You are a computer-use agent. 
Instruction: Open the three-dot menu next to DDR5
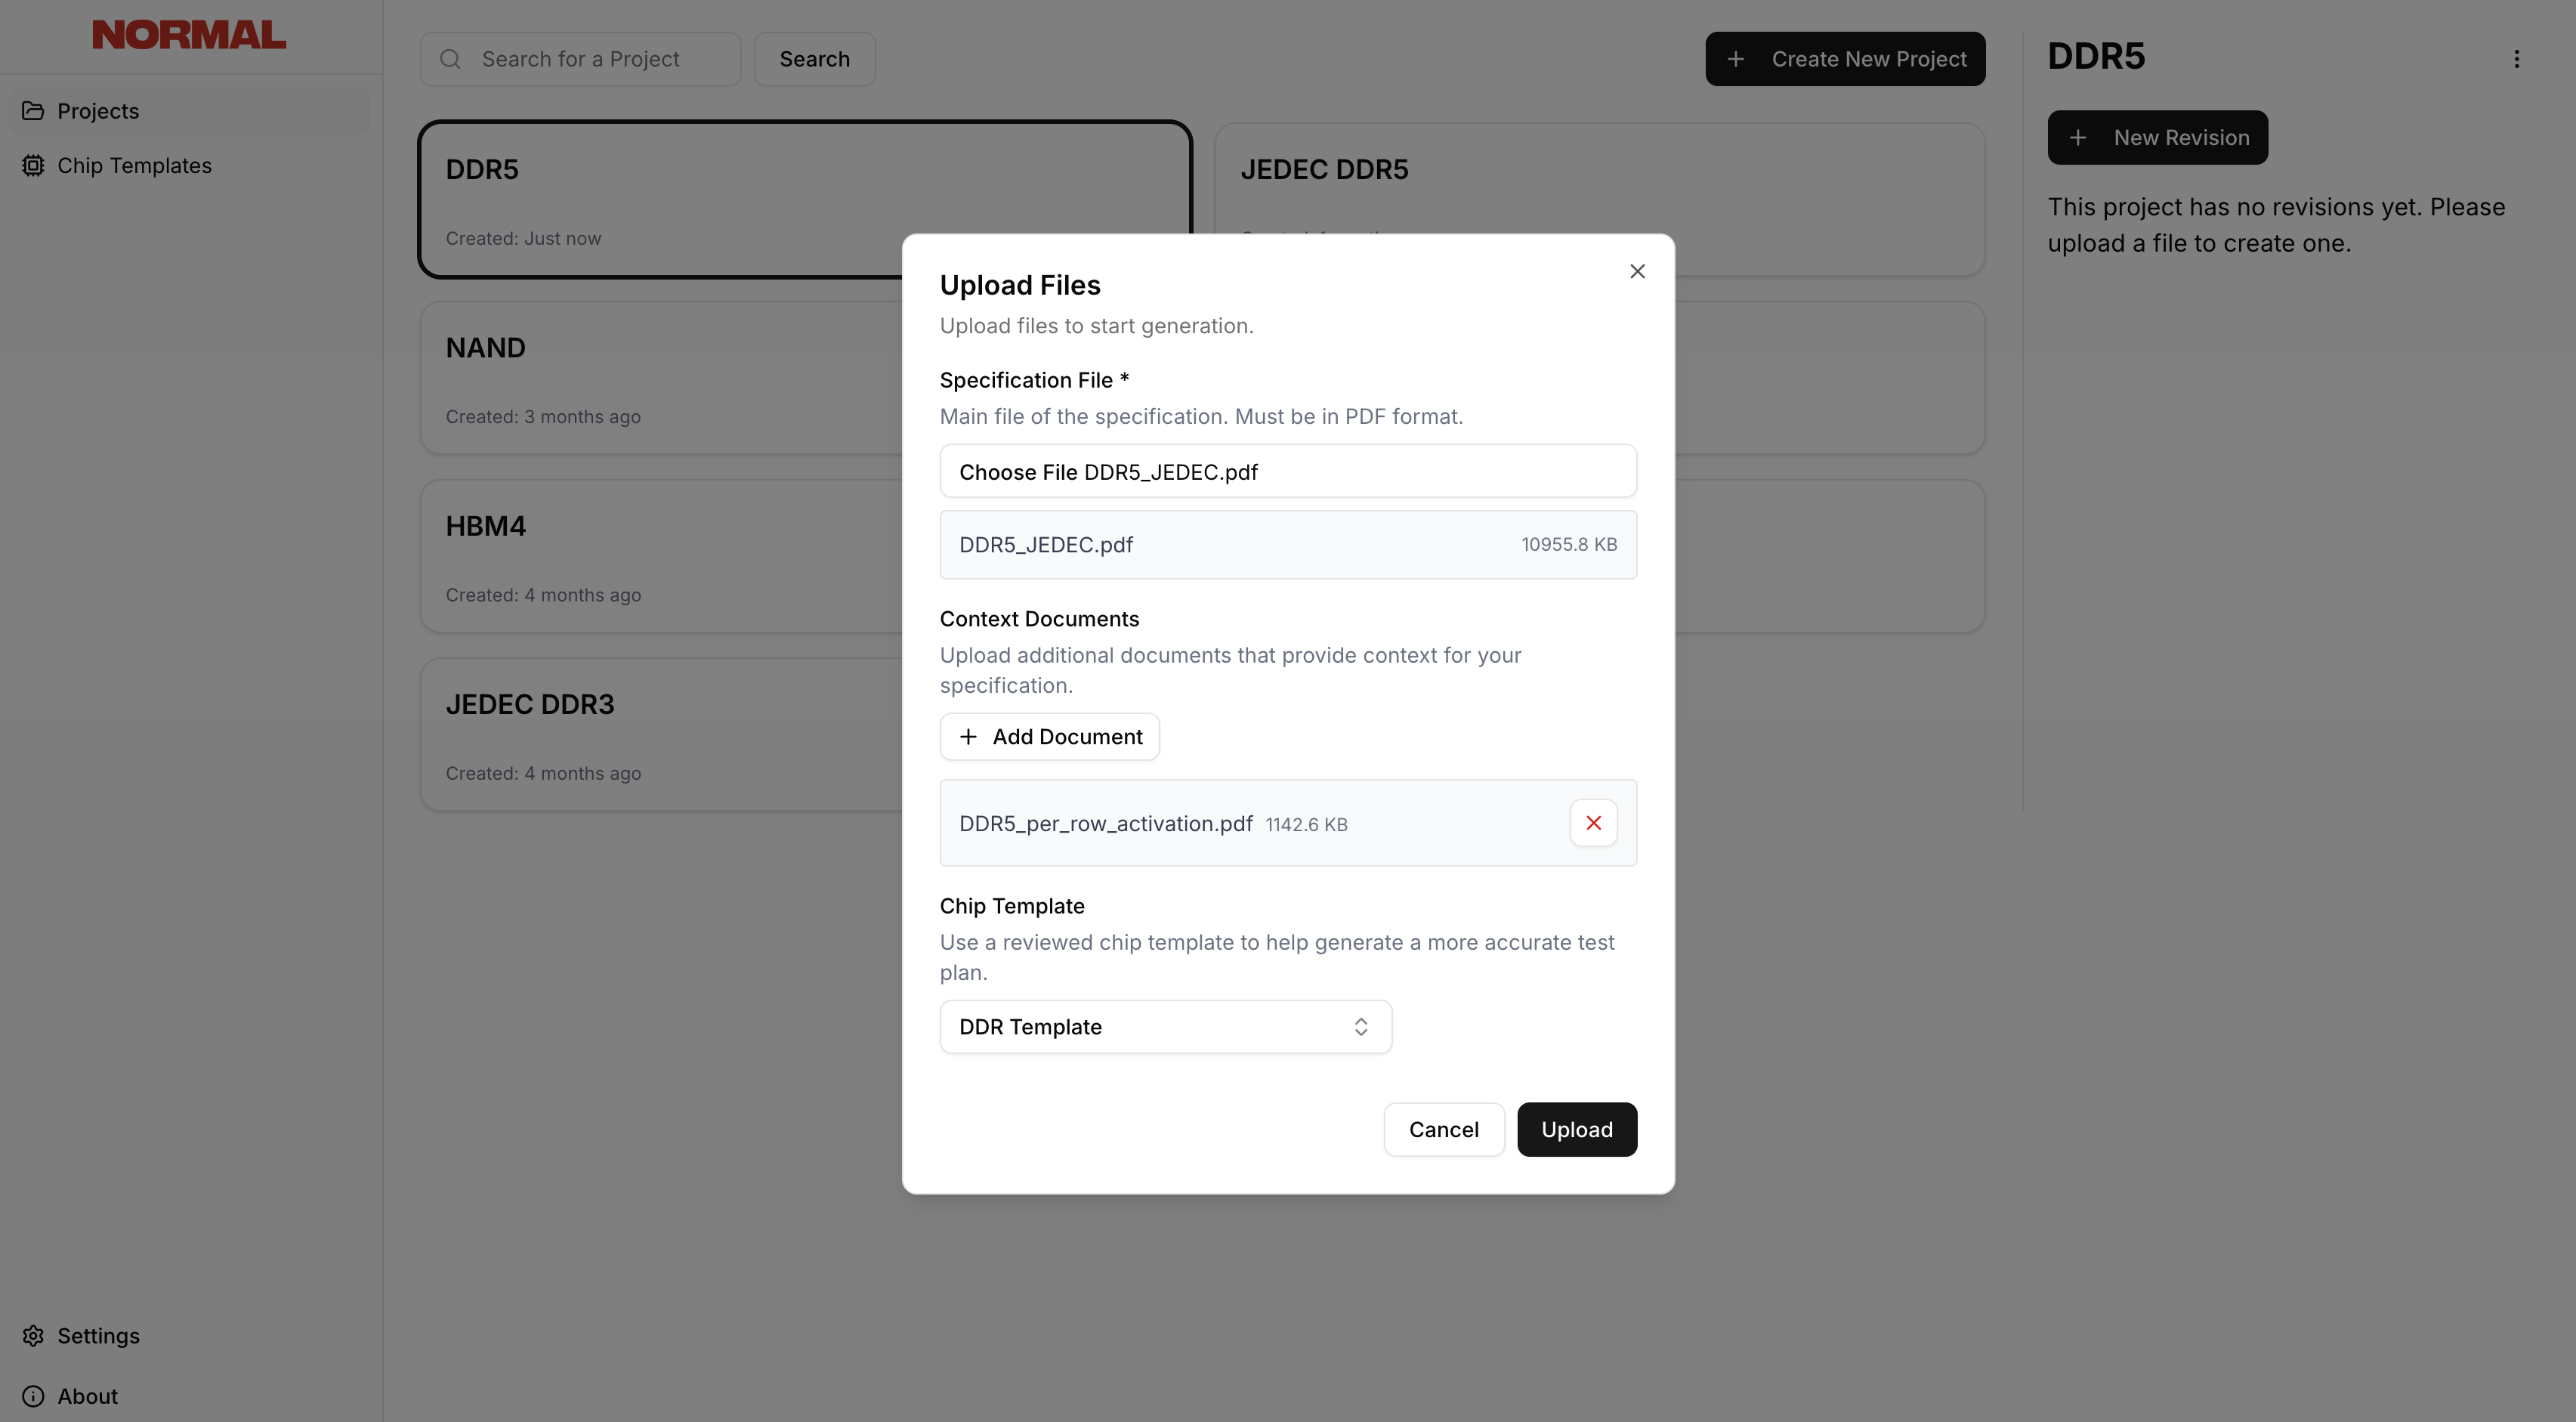(x=2517, y=58)
